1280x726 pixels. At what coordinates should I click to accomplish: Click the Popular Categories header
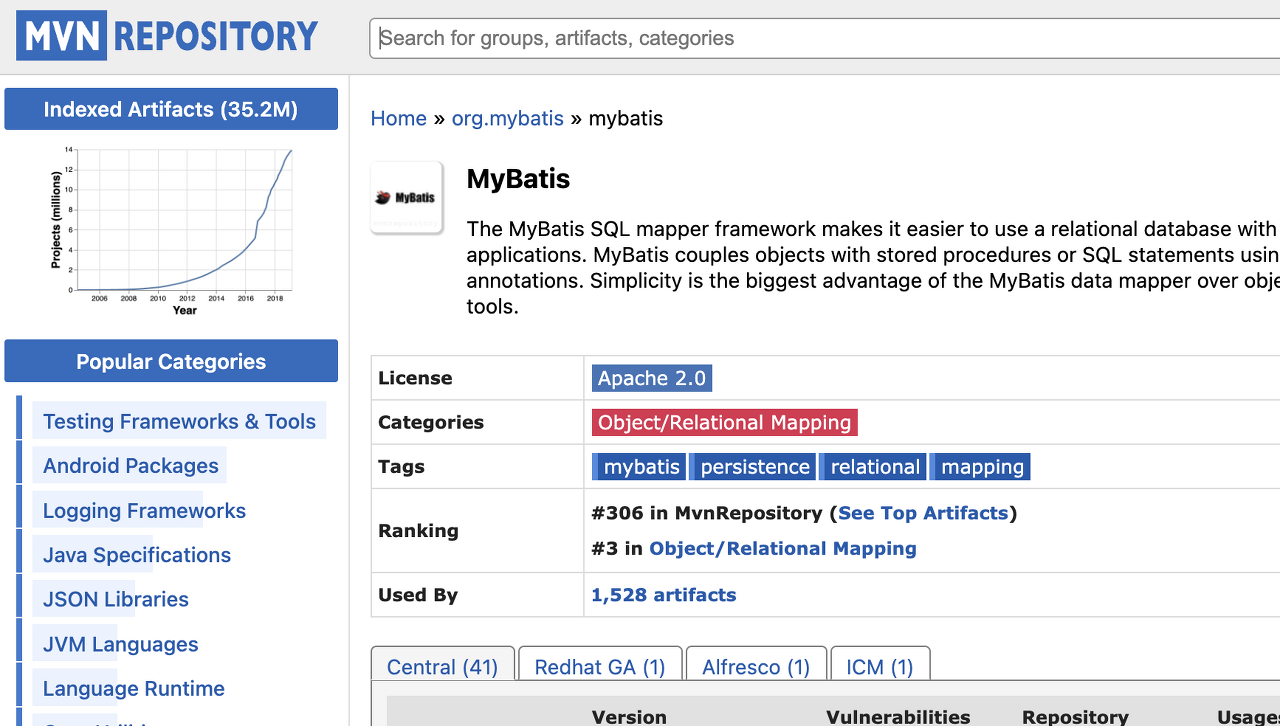coord(171,361)
